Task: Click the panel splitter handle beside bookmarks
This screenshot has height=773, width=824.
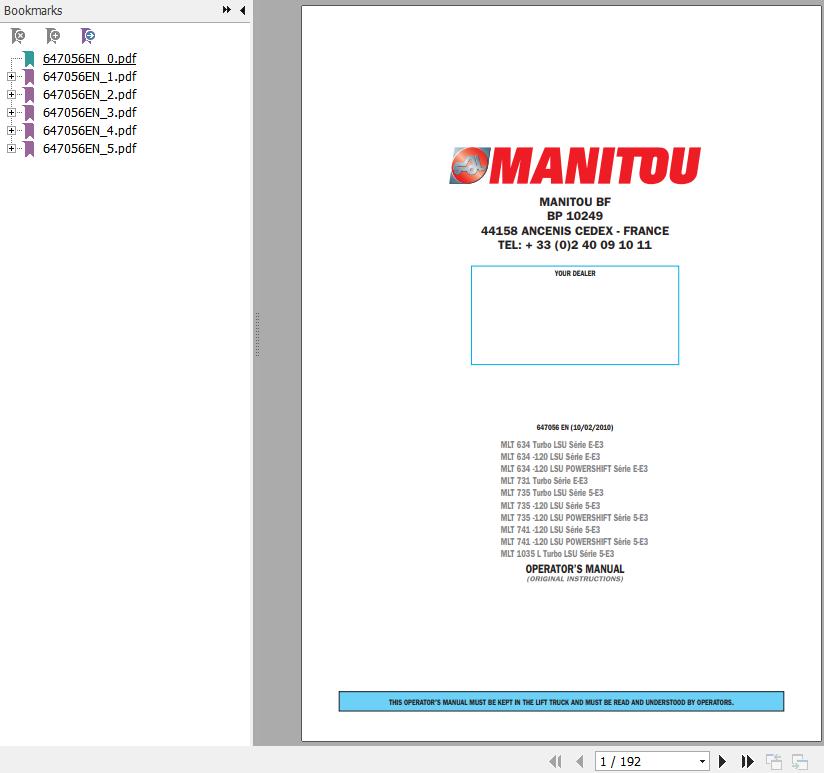Action: [258, 334]
